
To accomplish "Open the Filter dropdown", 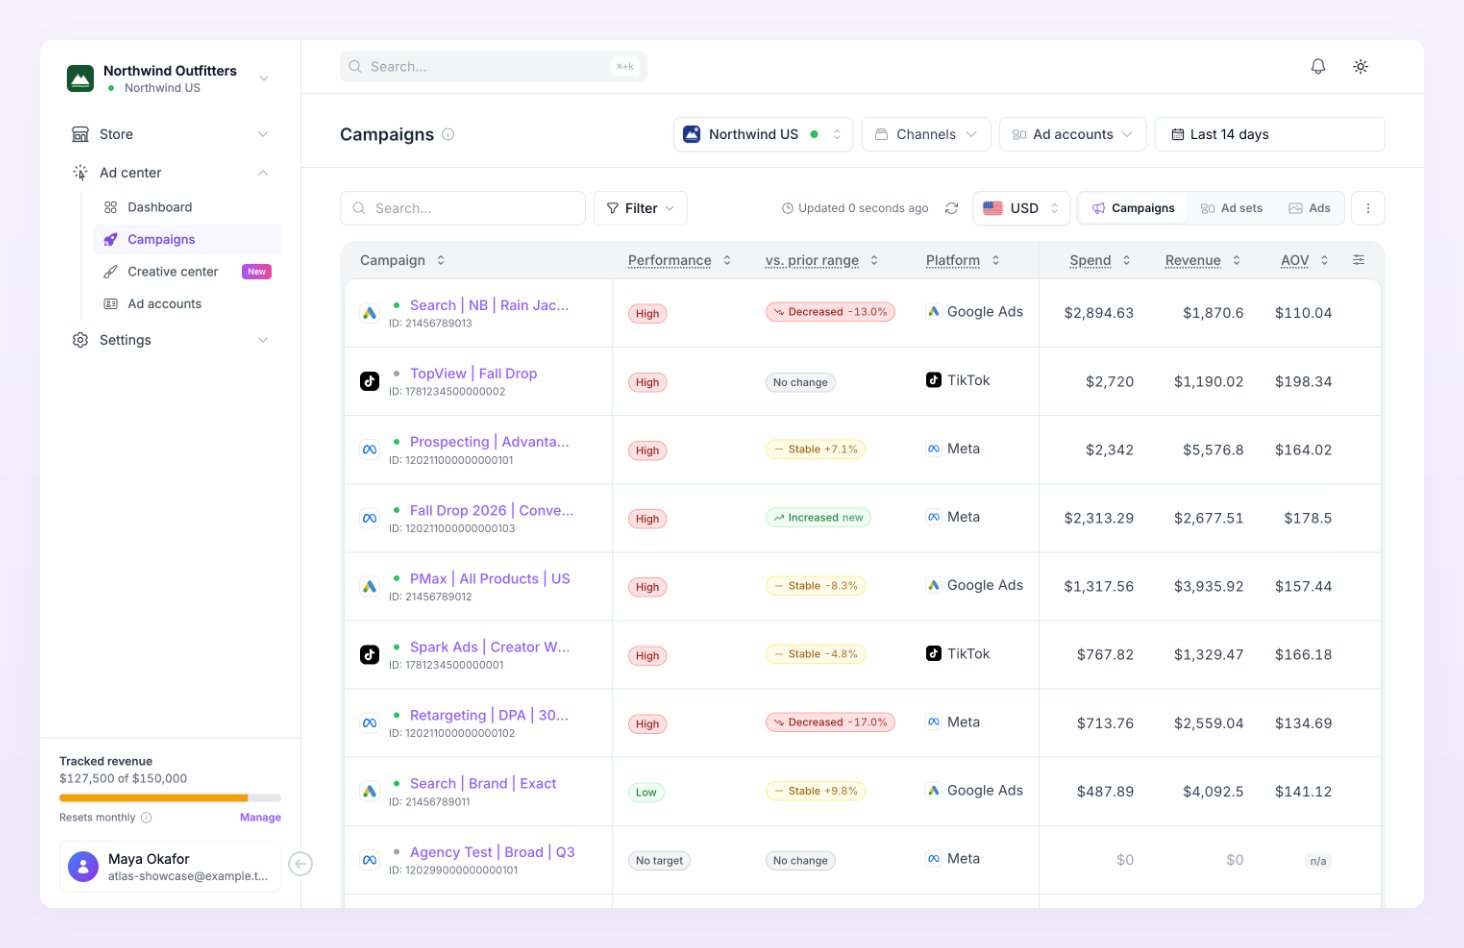I will (x=640, y=208).
